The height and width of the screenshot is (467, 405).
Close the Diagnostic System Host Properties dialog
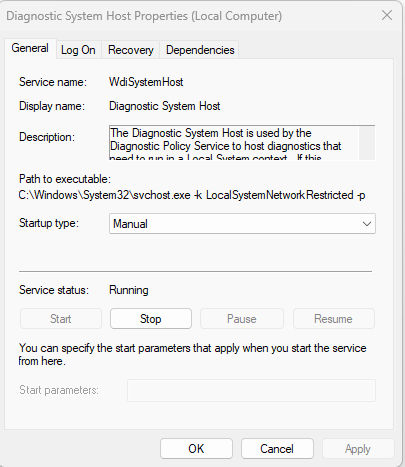387,15
